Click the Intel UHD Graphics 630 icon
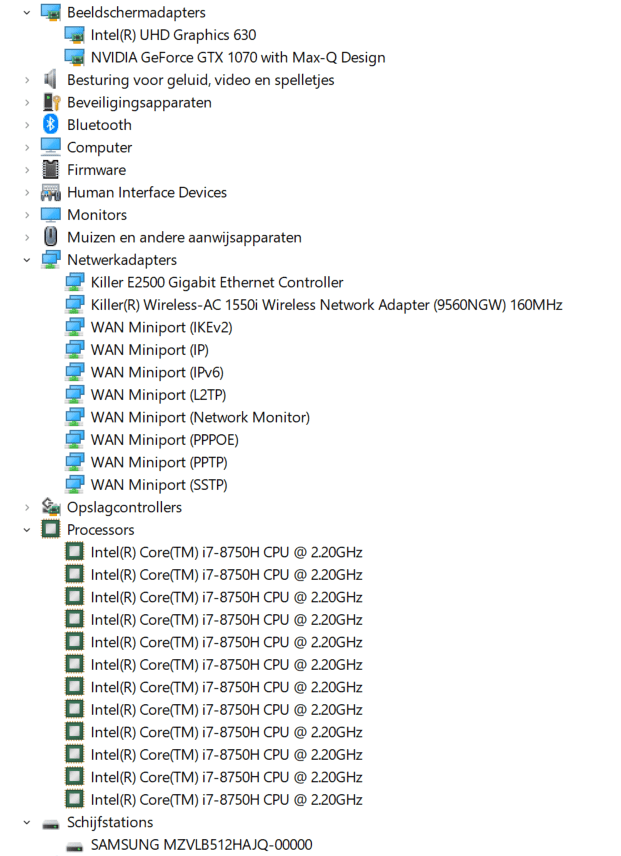The image size is (621, 856). 74,35
